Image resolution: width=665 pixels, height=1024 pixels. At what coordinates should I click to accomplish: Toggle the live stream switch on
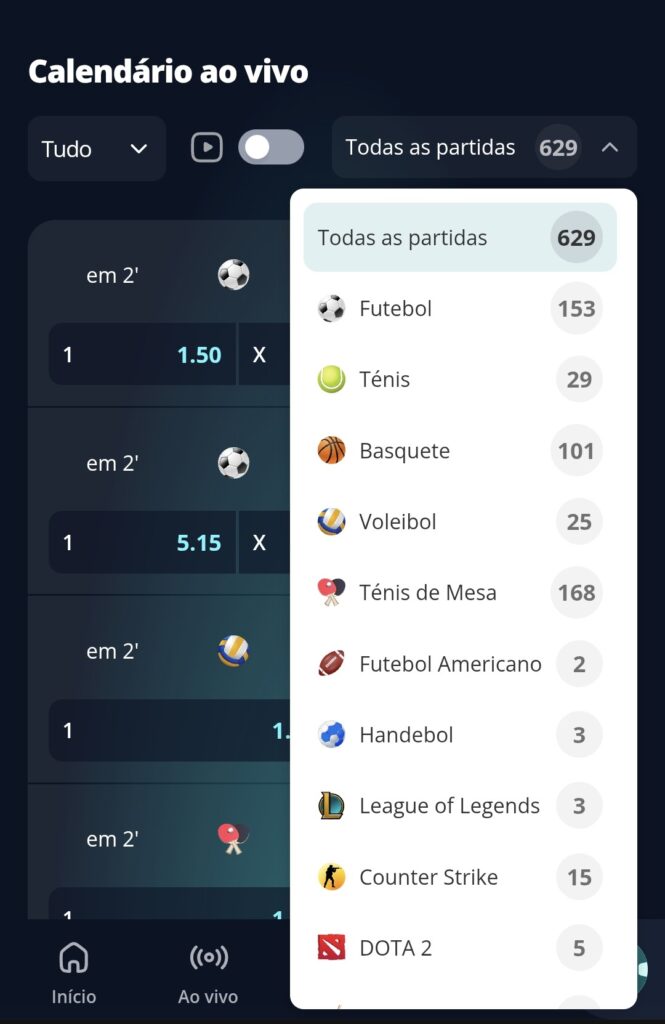pyautogui.click(x=271, y=148)
